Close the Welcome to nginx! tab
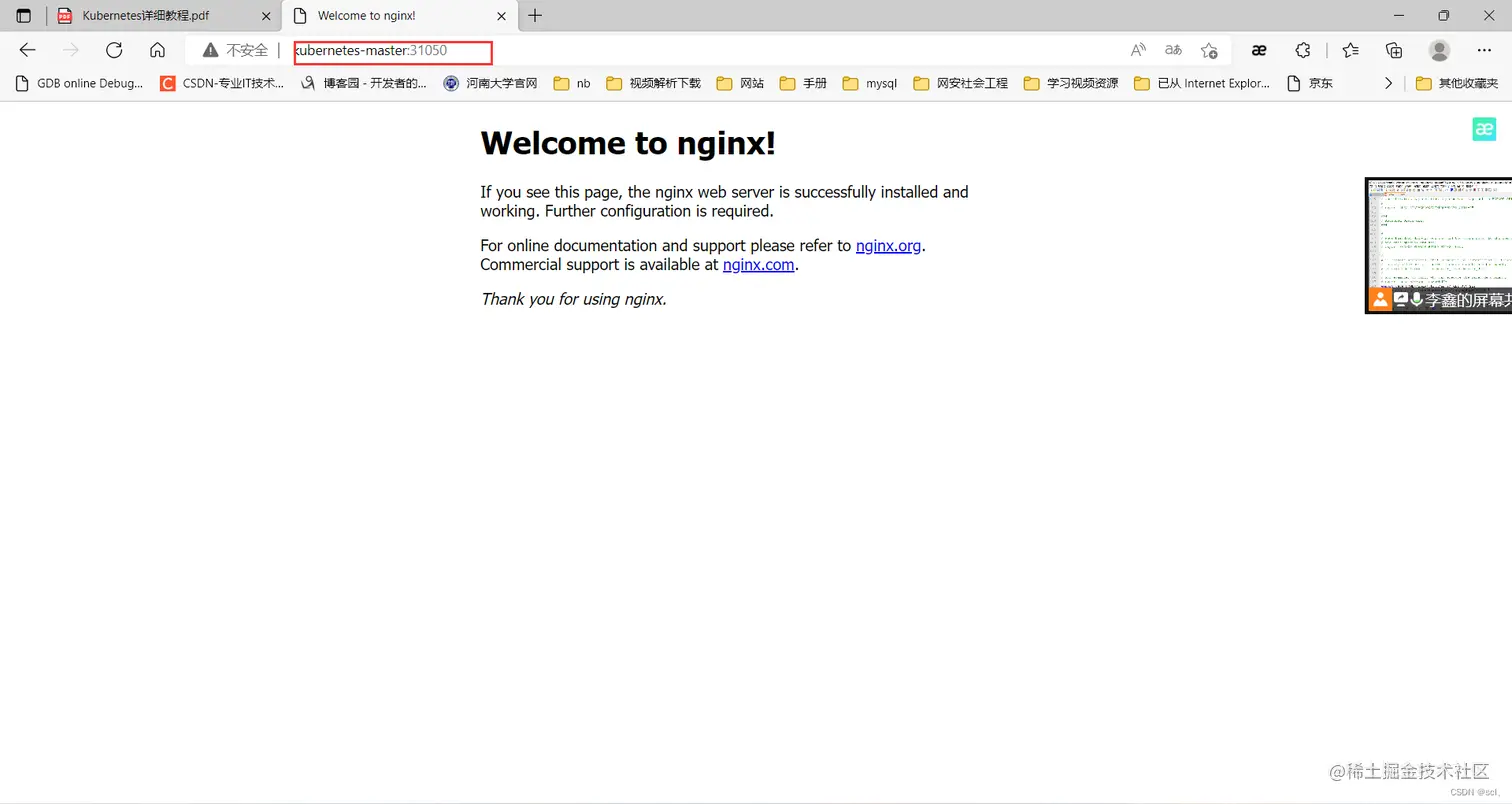Image resolution: width=1512 pixels, height=804 pixels. [x=500, y=16]
